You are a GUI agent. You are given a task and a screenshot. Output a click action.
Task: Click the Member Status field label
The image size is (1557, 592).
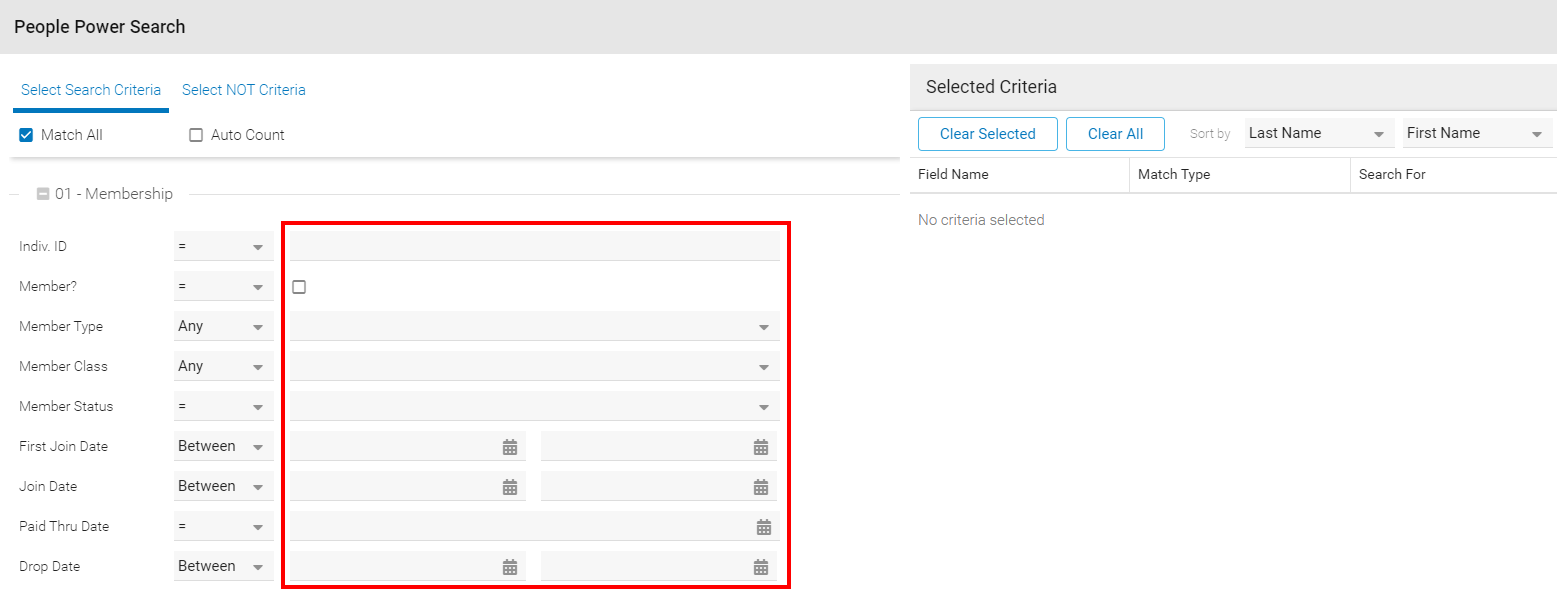coord(66,406)
